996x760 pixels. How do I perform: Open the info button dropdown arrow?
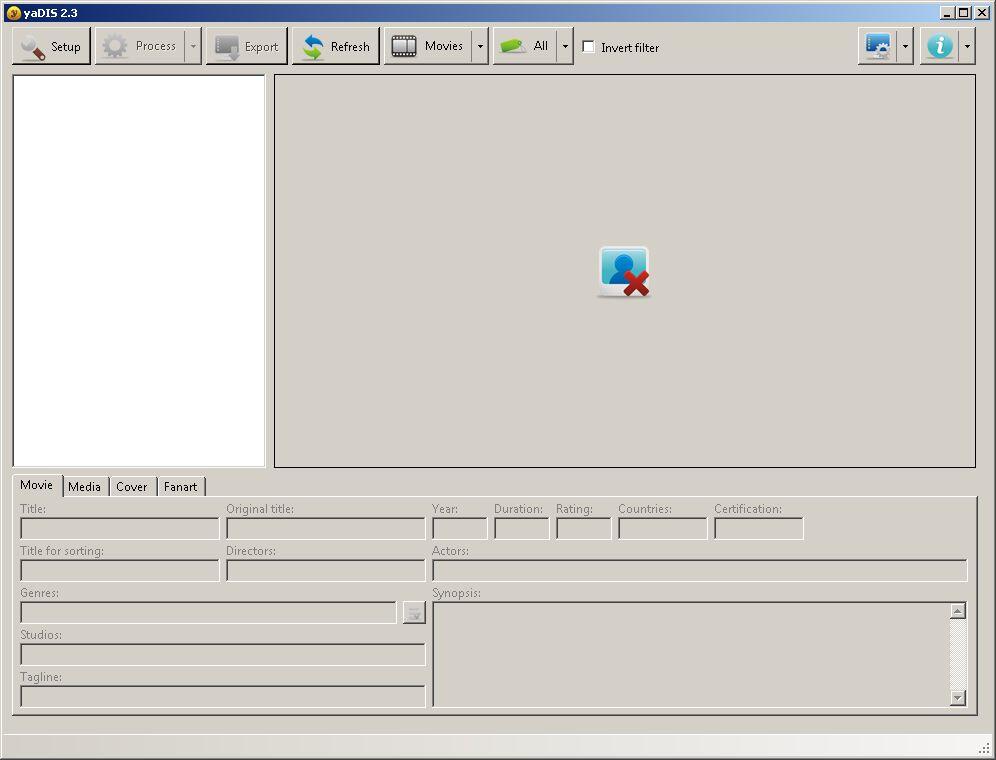coord(967,45)
